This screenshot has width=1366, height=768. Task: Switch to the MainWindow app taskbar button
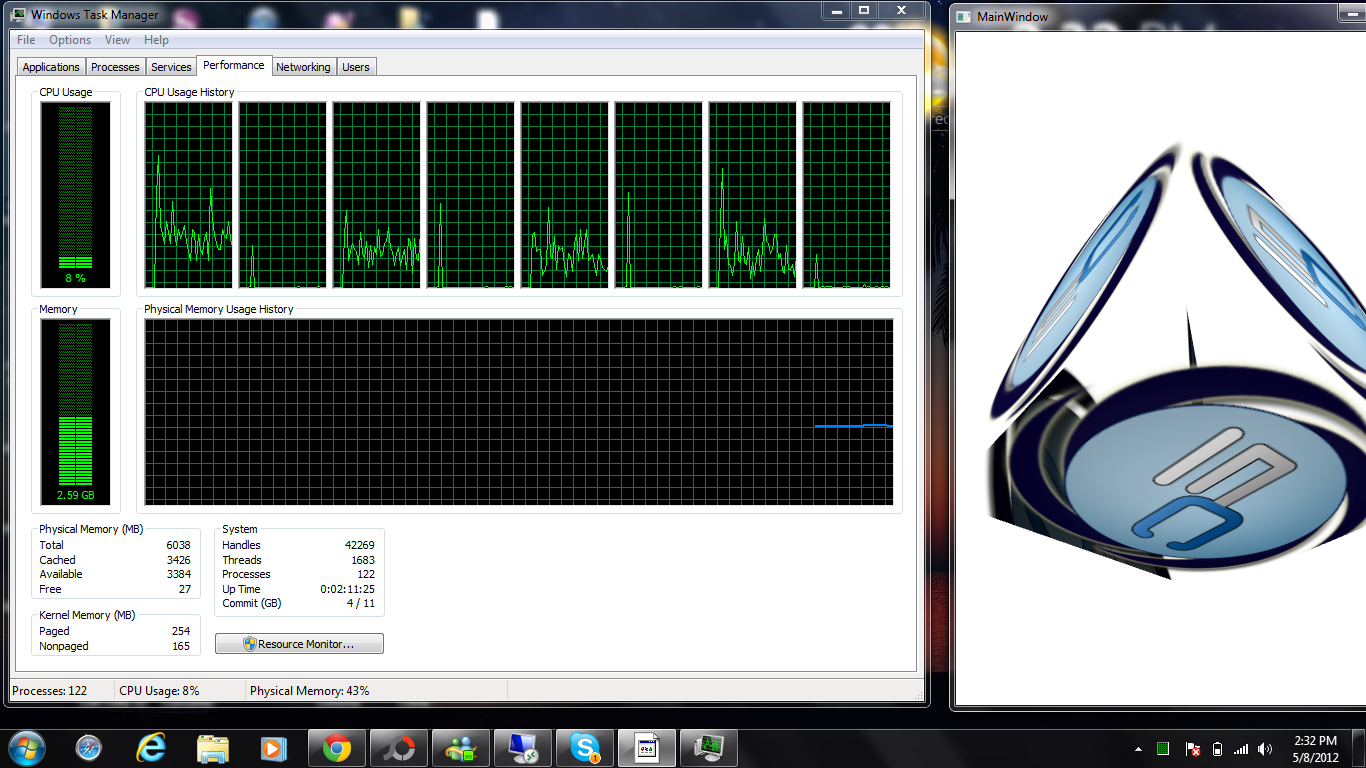tap(647, 747)
